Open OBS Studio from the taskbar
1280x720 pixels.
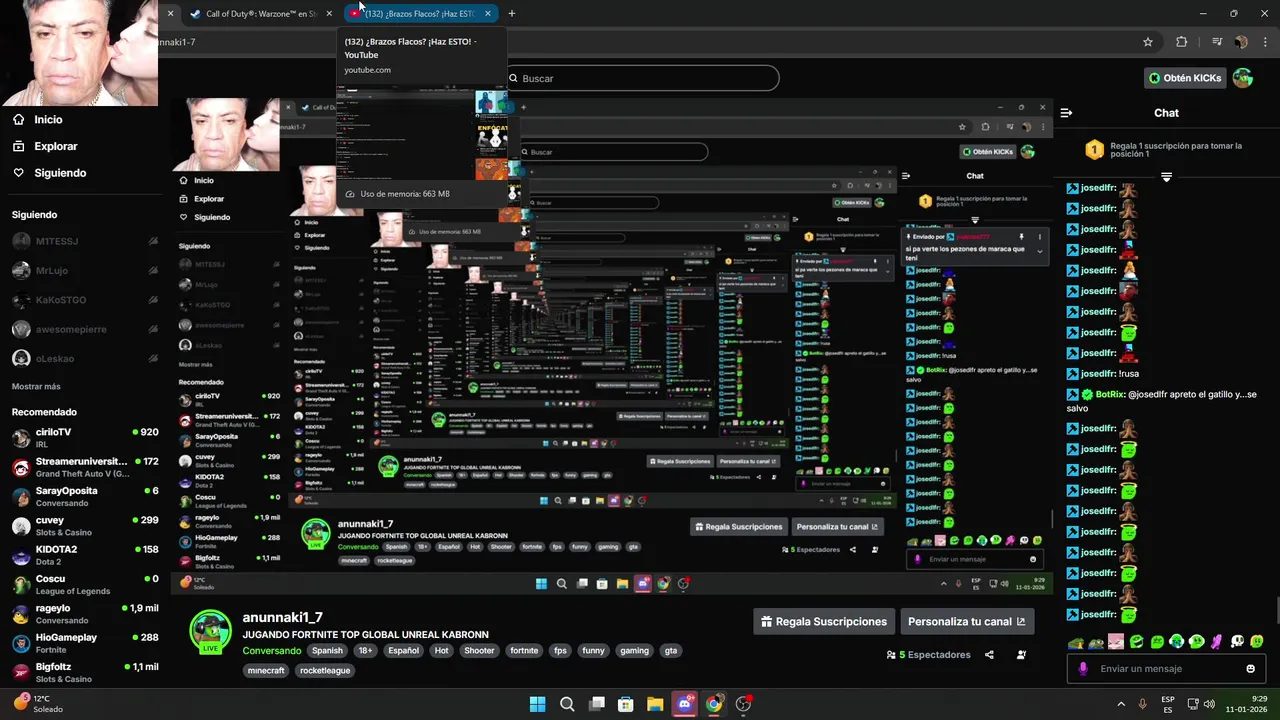[743, 704]
